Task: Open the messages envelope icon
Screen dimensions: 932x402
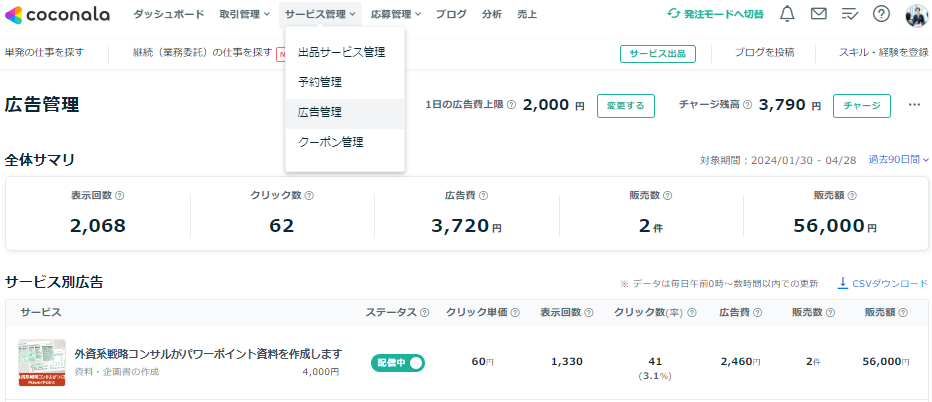Action: point(818,14)
